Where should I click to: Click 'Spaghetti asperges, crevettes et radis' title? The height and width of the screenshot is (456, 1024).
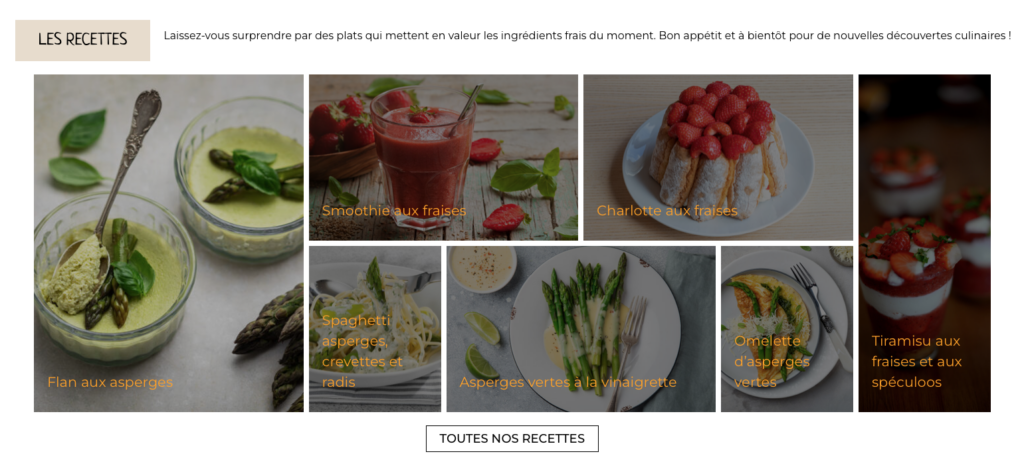point(362,351)
